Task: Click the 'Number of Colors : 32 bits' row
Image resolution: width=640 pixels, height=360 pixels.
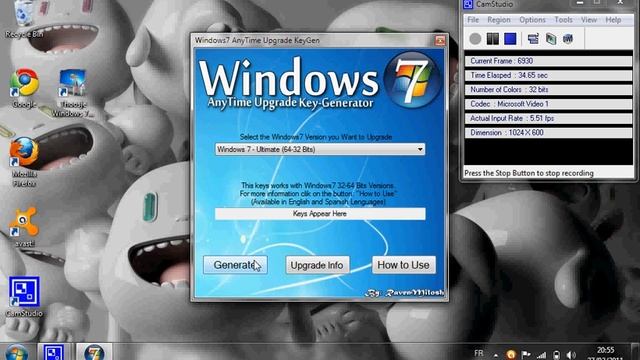Action: coord(548,90)
